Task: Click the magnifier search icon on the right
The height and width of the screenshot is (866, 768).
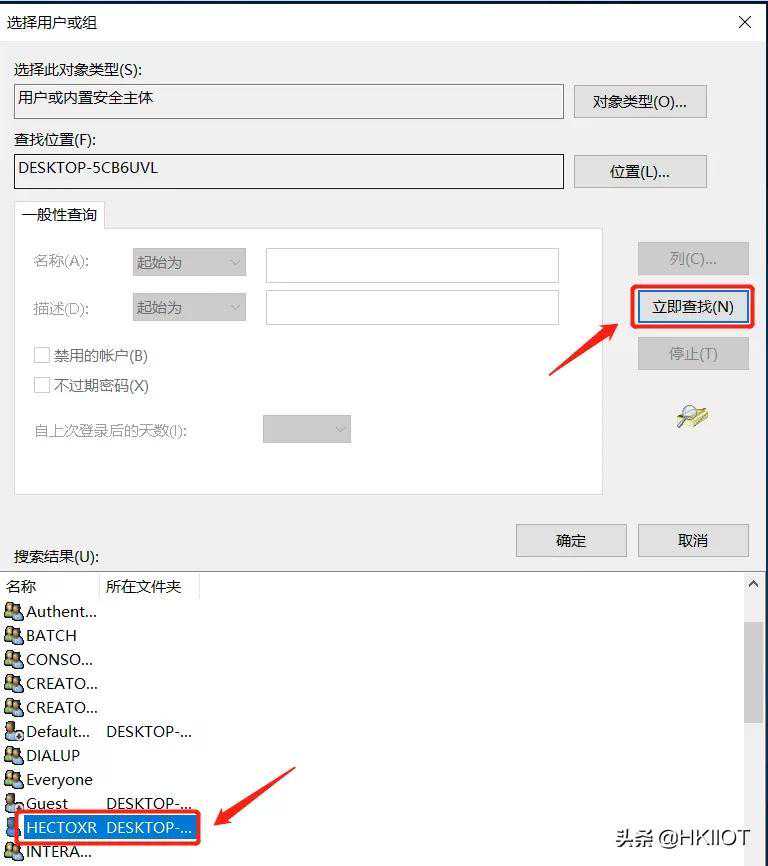Action: click(692, 416)
